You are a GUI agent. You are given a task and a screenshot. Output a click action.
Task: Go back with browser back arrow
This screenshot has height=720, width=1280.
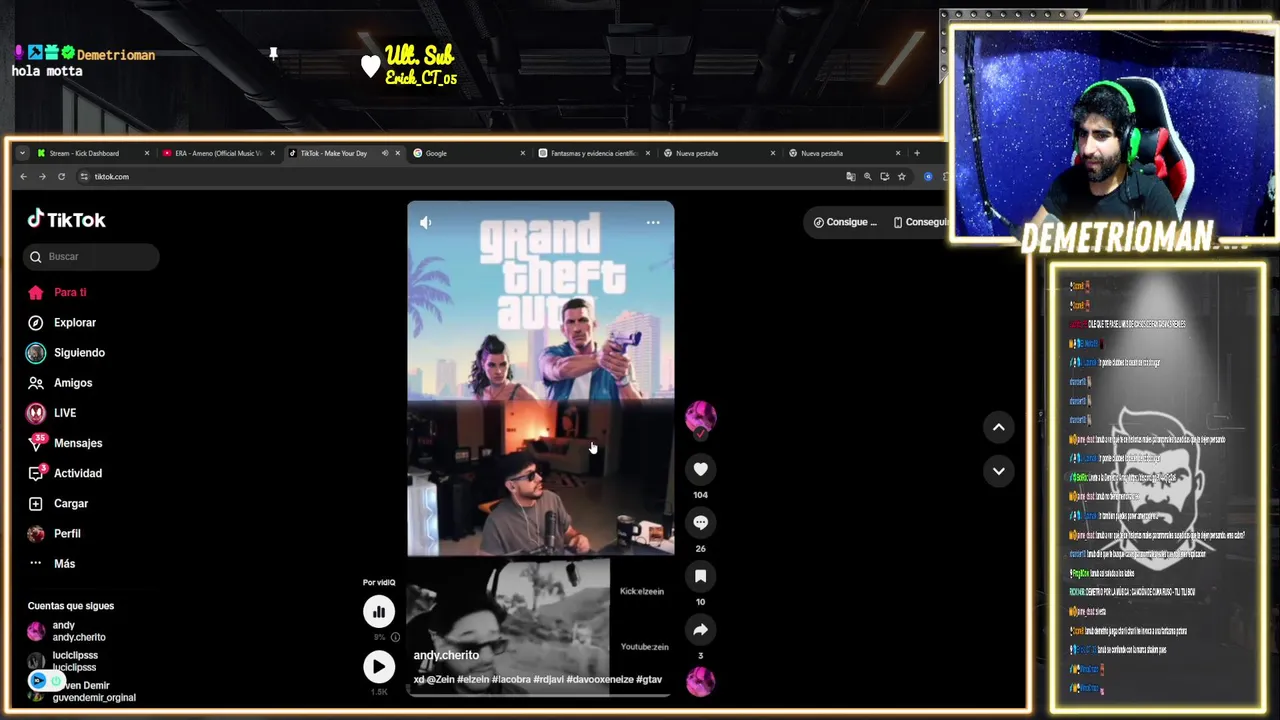point(23,176)
